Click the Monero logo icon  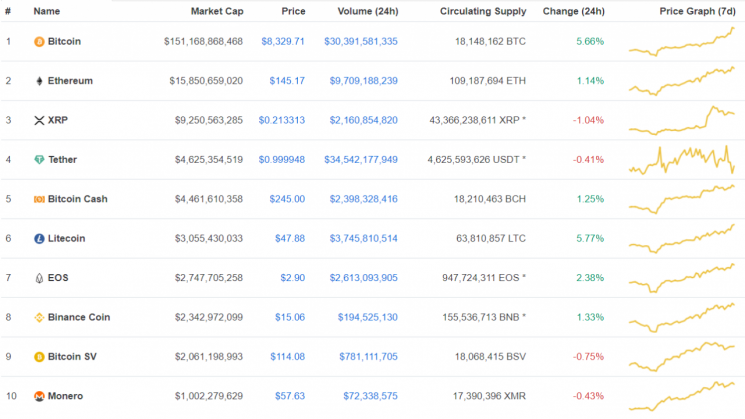tap(39, 397)
